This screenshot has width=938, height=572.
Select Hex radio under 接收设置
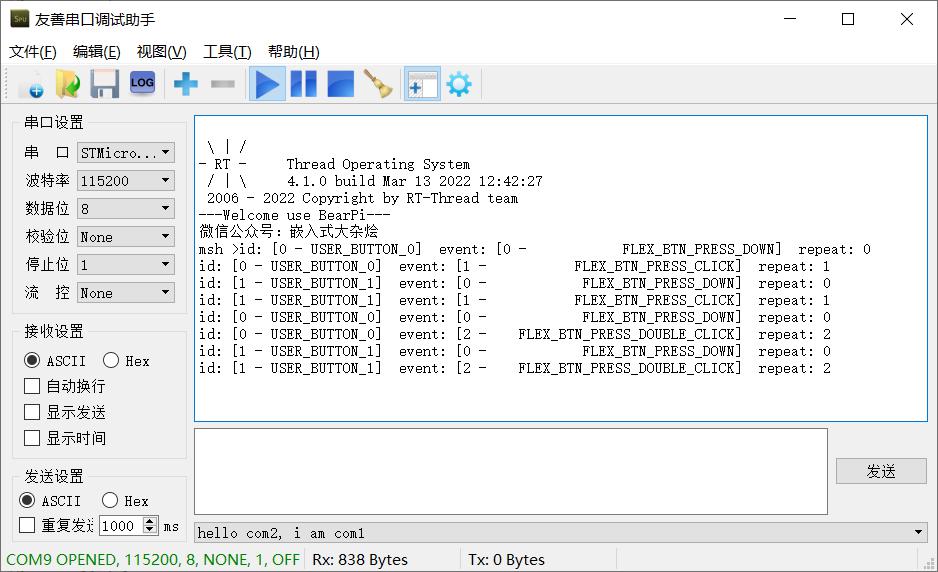click(111, 360)
